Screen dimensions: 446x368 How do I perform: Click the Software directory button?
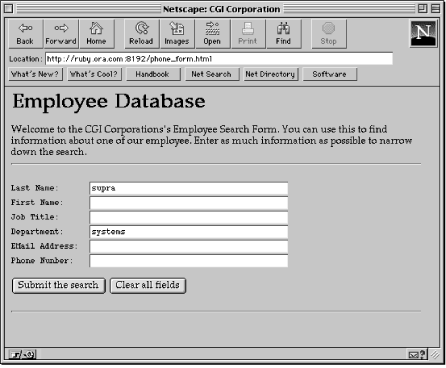[x=329, y=74]
